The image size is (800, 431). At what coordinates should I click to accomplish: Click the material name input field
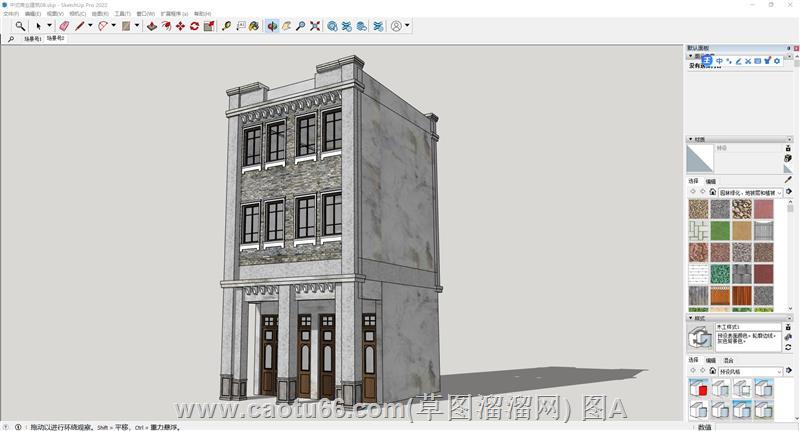tap(748, 148)
